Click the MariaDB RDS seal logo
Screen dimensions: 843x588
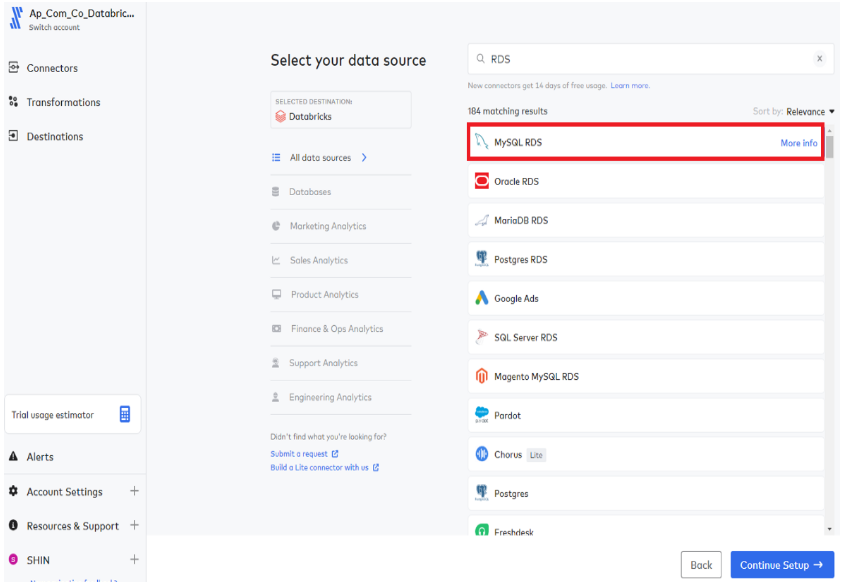[x=482, y=220]
